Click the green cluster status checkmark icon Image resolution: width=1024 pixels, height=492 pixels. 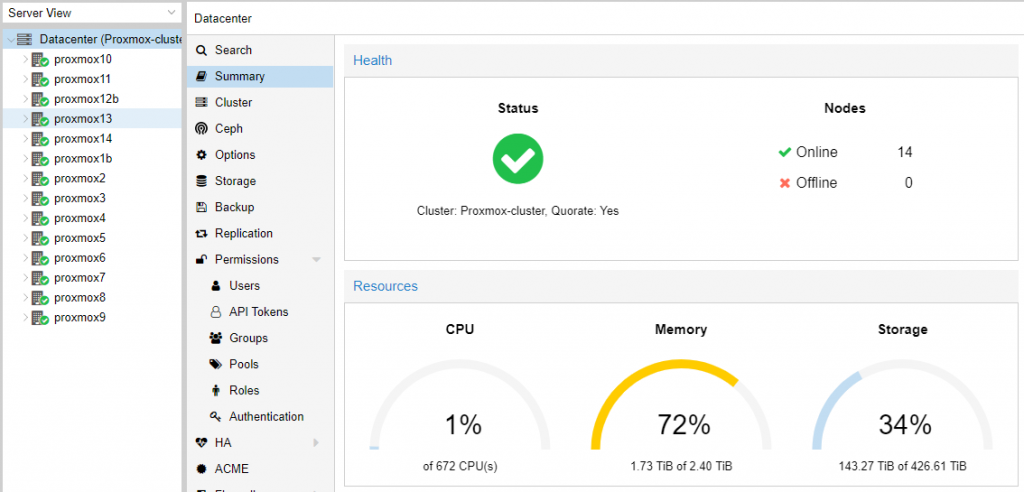click(518, 159)
